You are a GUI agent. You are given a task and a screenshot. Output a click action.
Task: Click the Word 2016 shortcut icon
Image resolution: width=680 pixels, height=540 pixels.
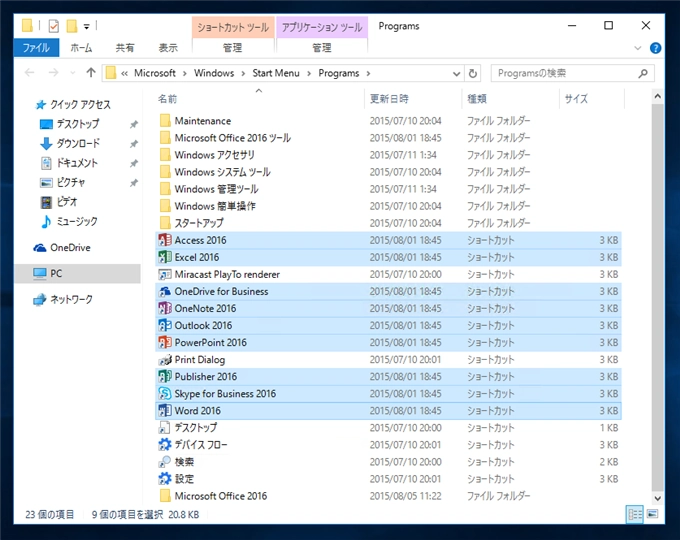[x=165, y=410]
